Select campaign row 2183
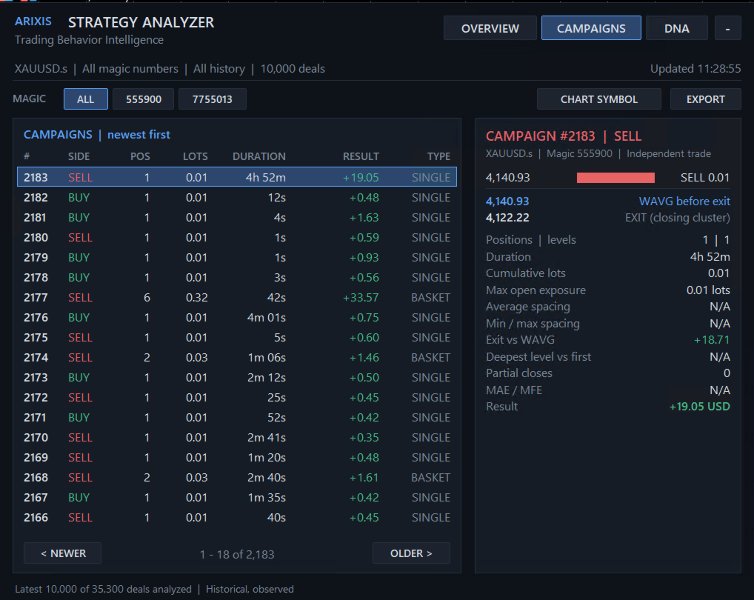The image size is (754, 600). (x=237, y=177)
